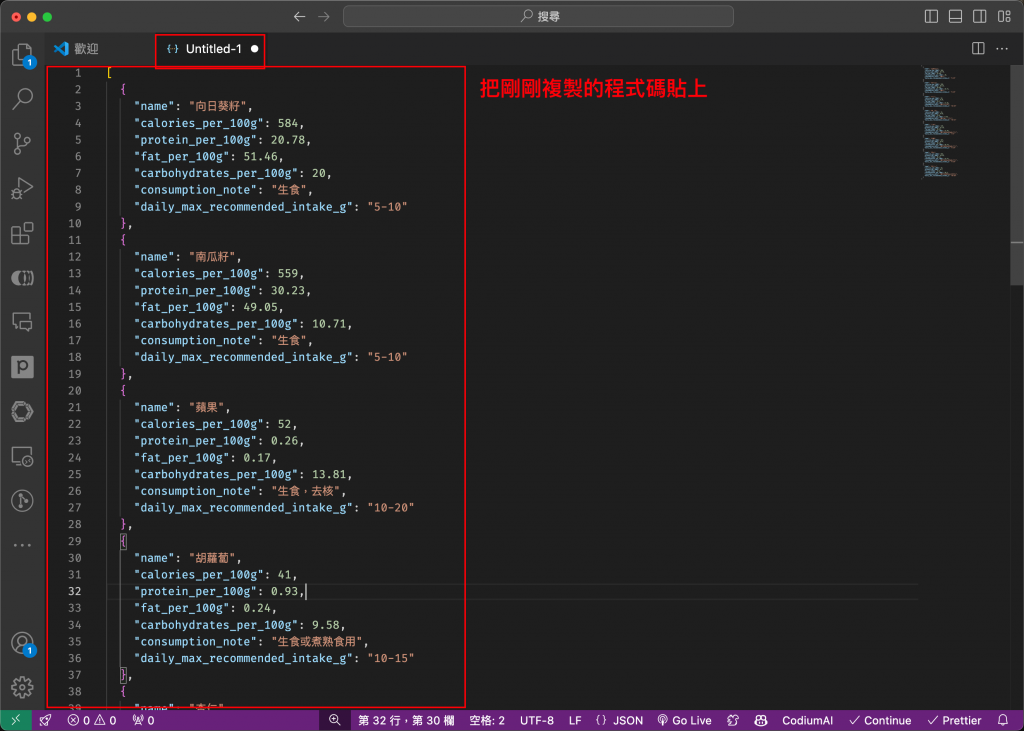Click the "name": "胡蘿蔔" line
Image resolution: width=1024 pixels, height=731 pixels.
coord(188,558)
